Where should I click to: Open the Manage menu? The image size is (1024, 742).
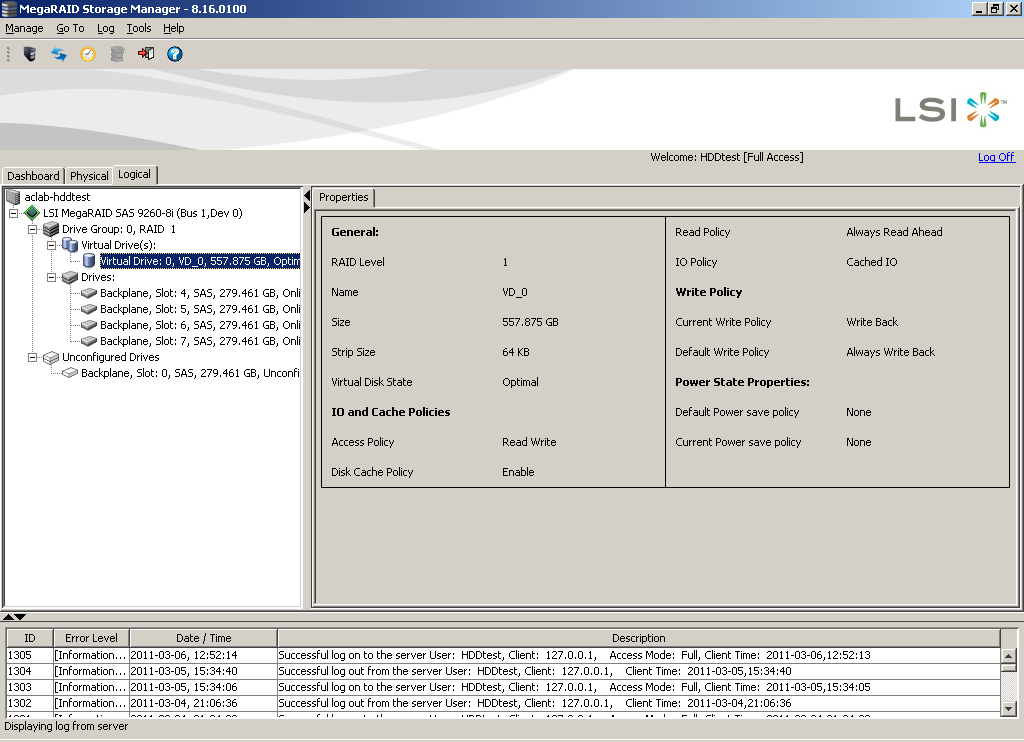pyautogui.click(x=24, y=29)
